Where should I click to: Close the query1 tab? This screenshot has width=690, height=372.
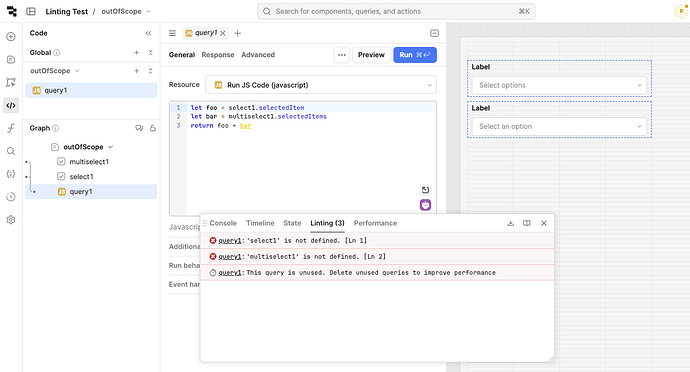[223, 33]
